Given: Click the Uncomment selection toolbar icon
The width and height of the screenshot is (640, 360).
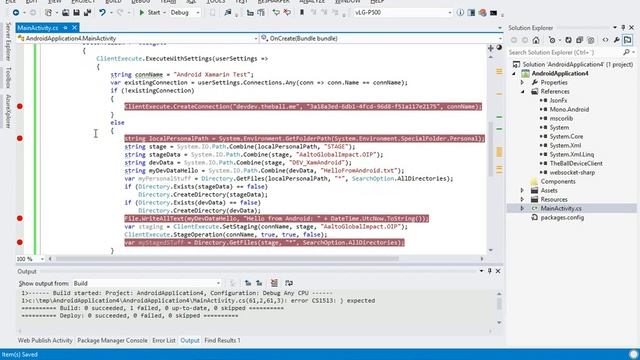Looking at the screenshot, I should [x=287, y=13].
